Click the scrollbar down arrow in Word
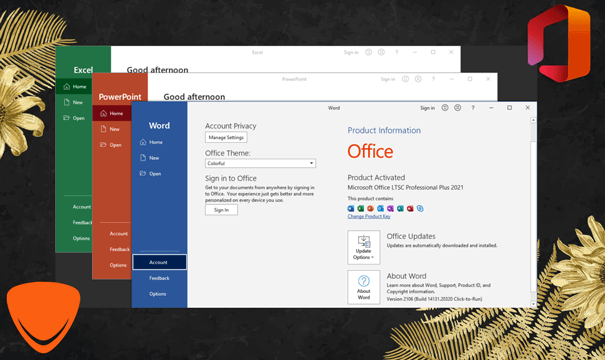 coord(533,304)
